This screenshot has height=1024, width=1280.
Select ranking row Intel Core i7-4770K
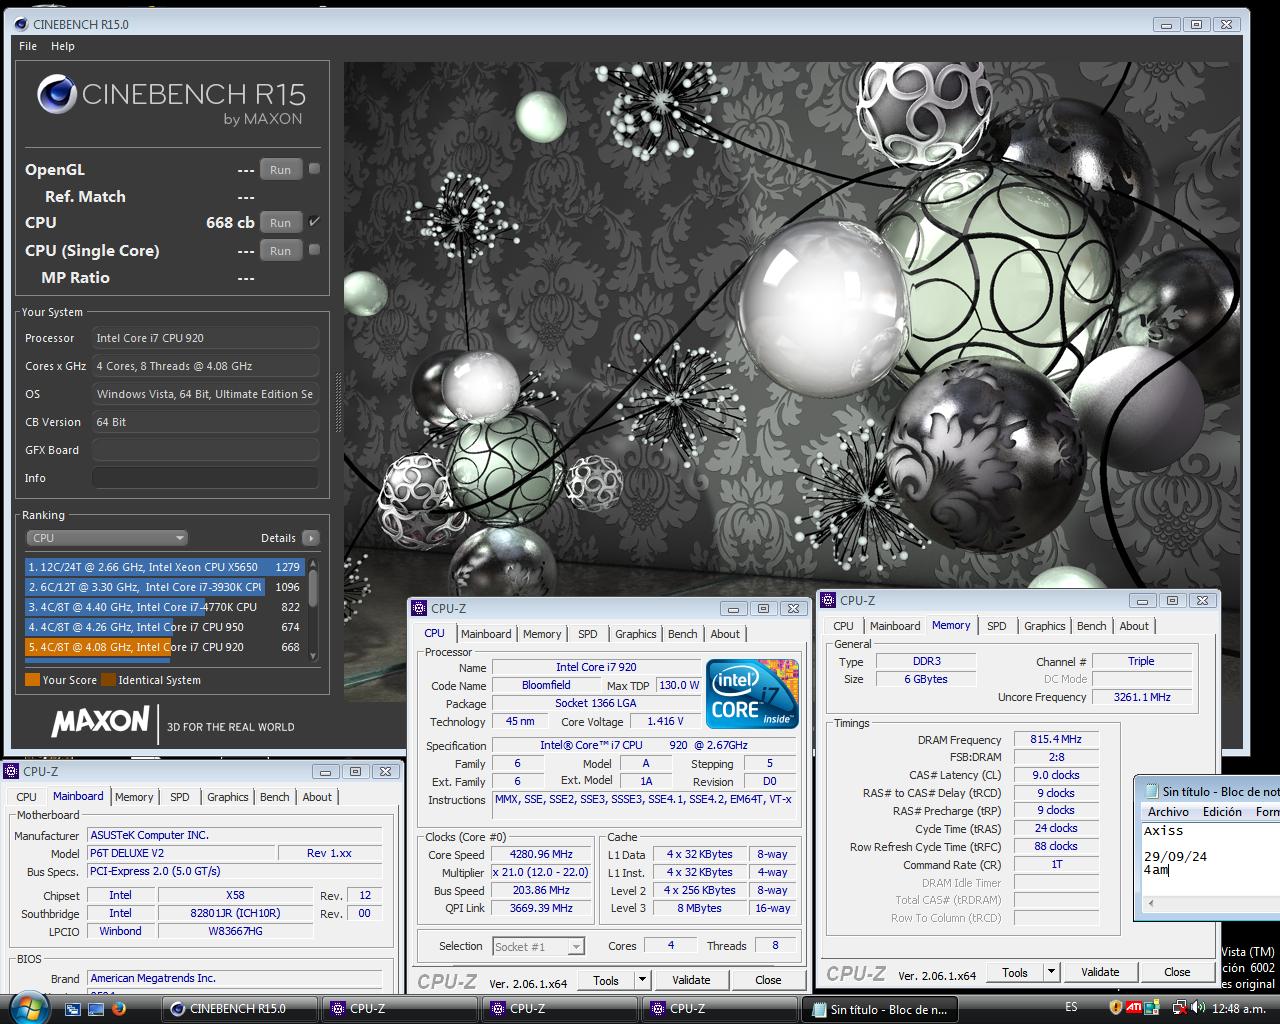(x=164, y=607)
